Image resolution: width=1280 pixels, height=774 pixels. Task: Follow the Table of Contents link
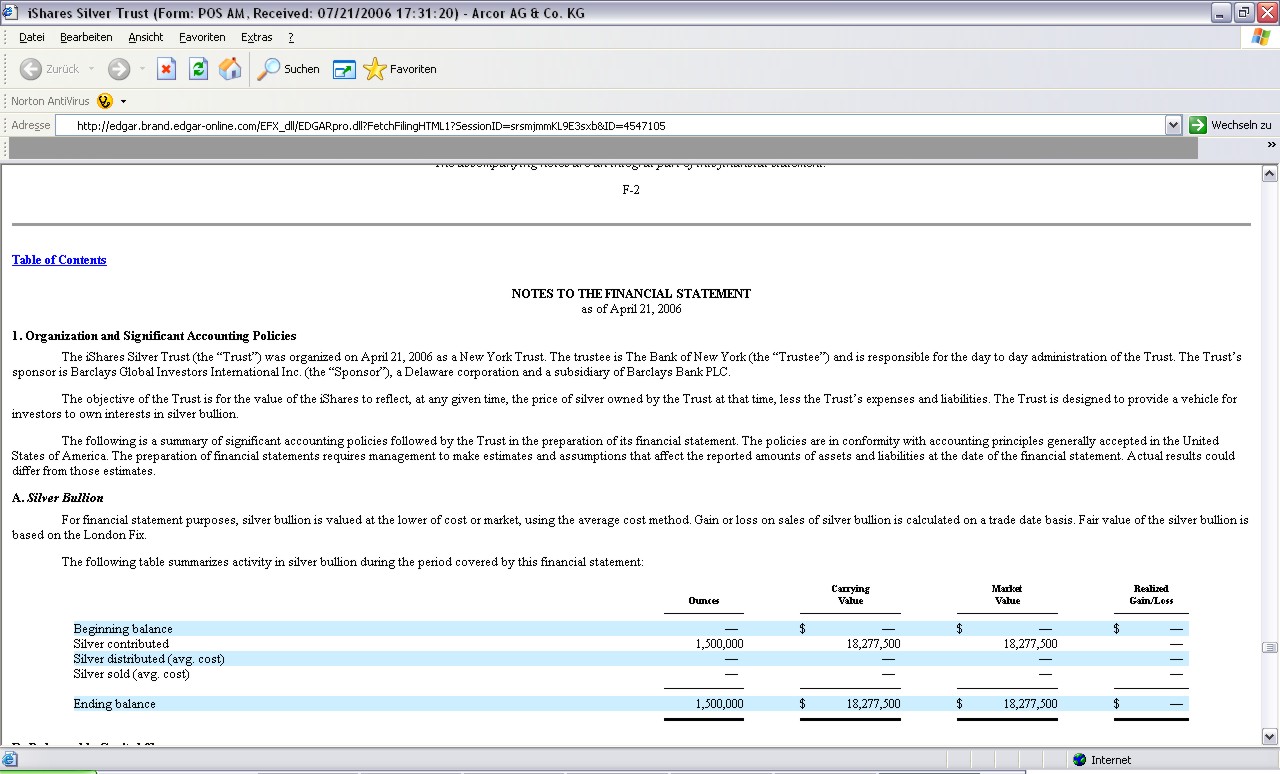(59, 260)
